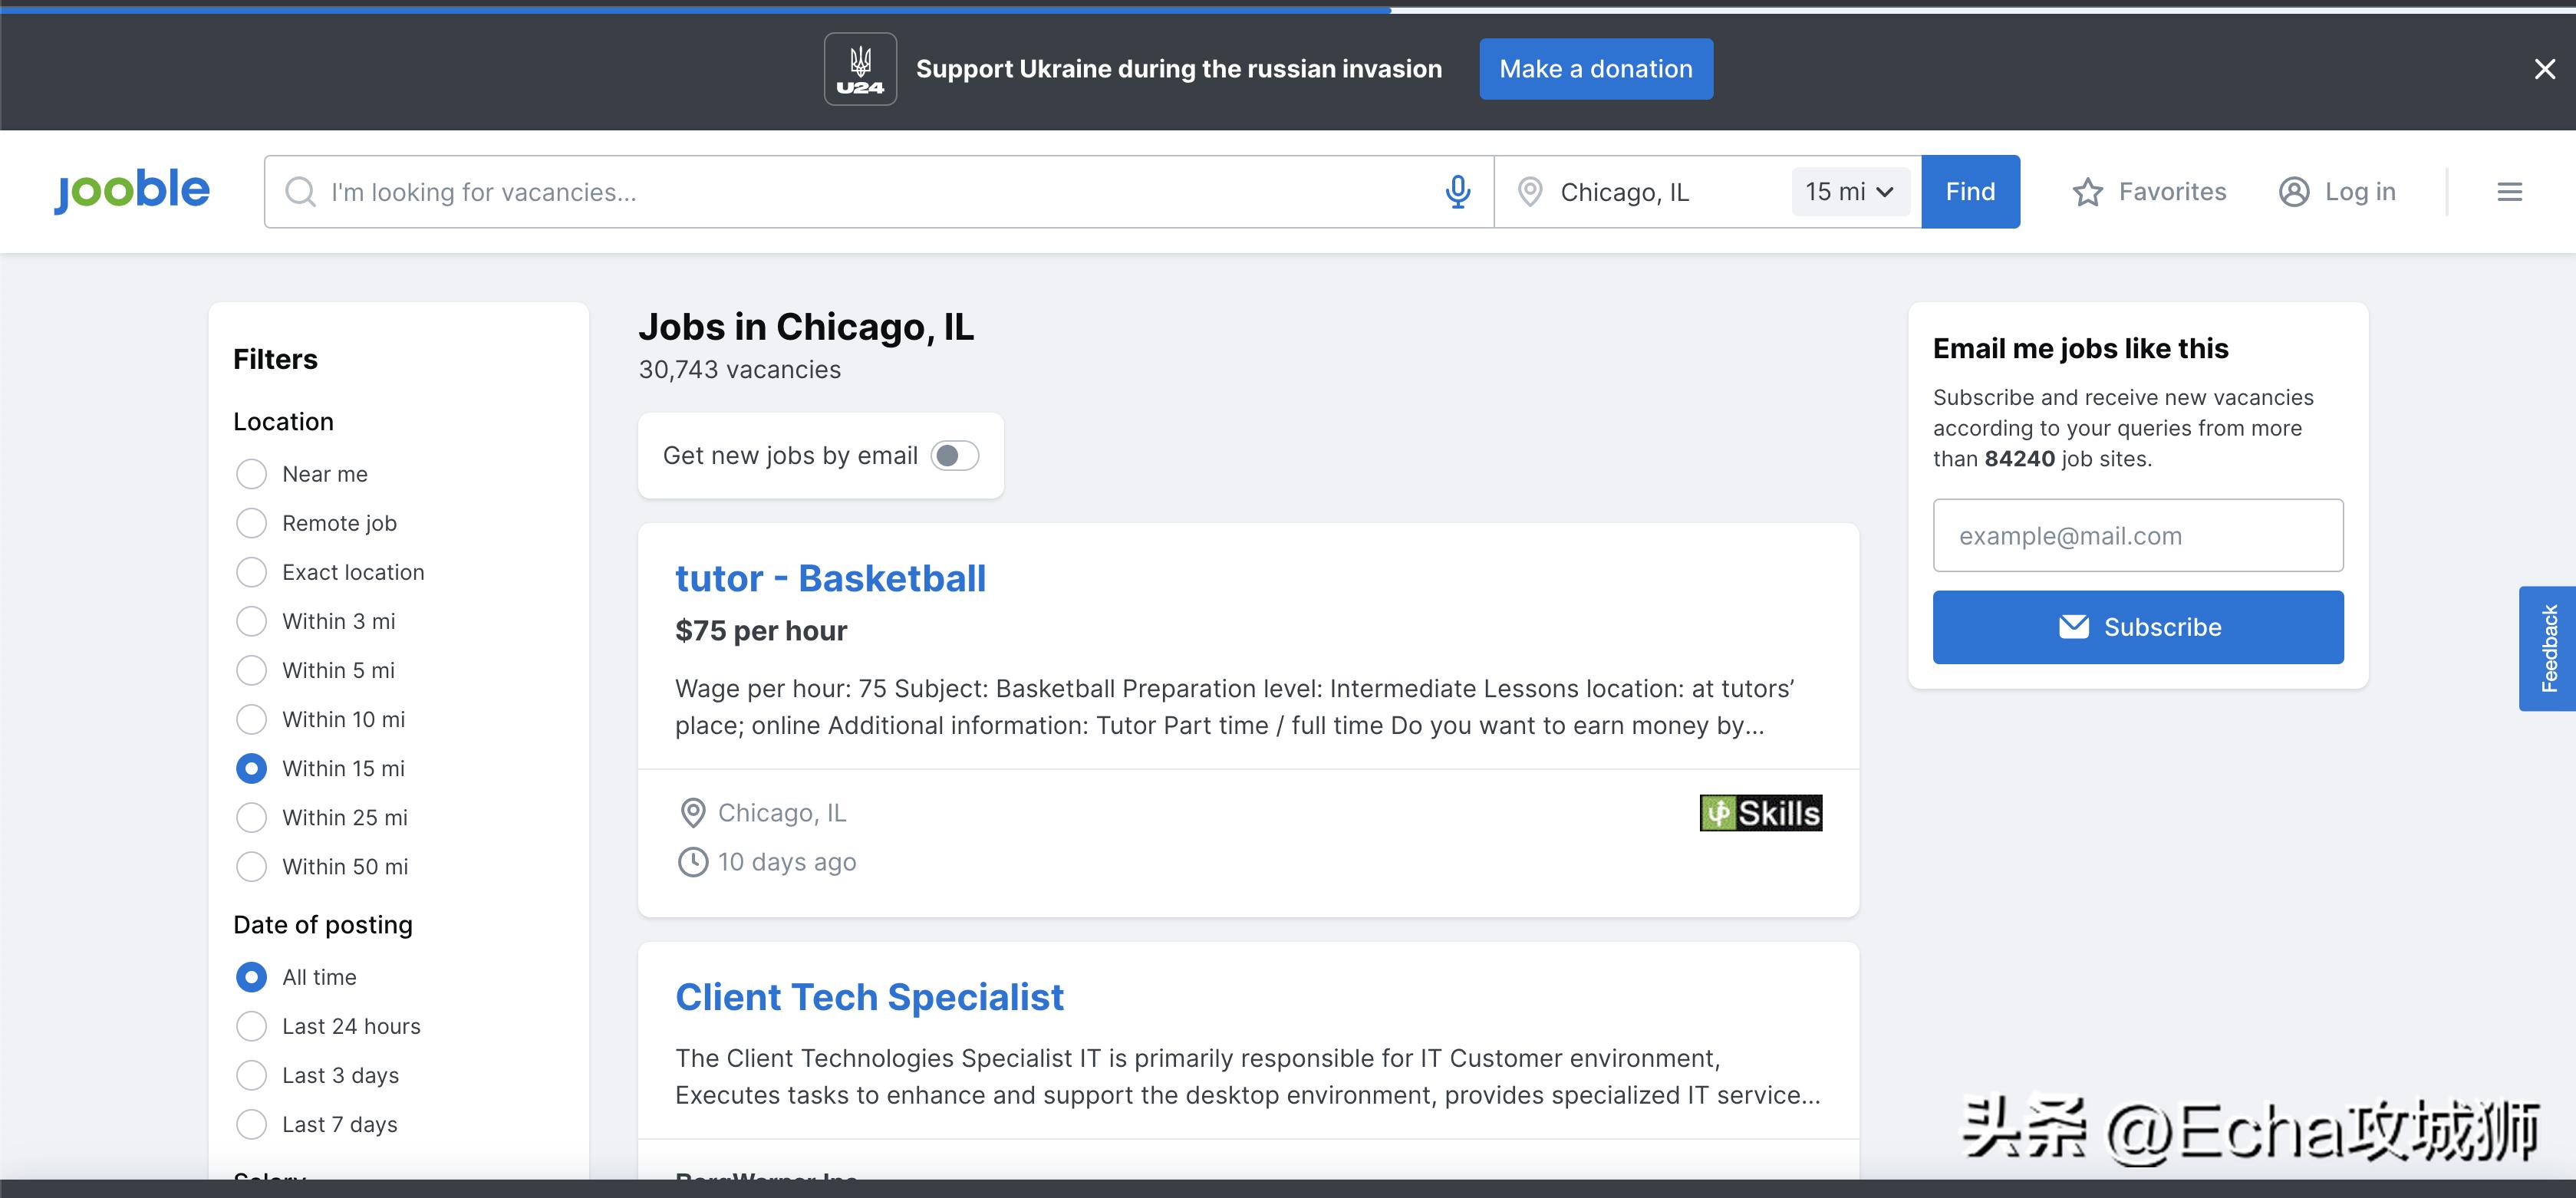This screenshot has width=2576, height=1198.
Task: Expand the 15 mi distance dropdown
Action: tap(1849, 192)
